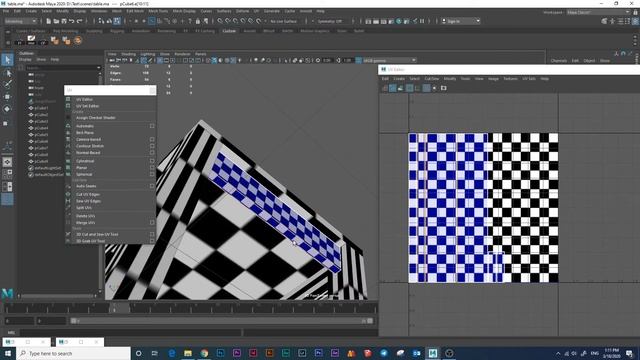Click the Channels menu in the Channel Box
This screenshot has width=640, height=360.
click(558, 60)
